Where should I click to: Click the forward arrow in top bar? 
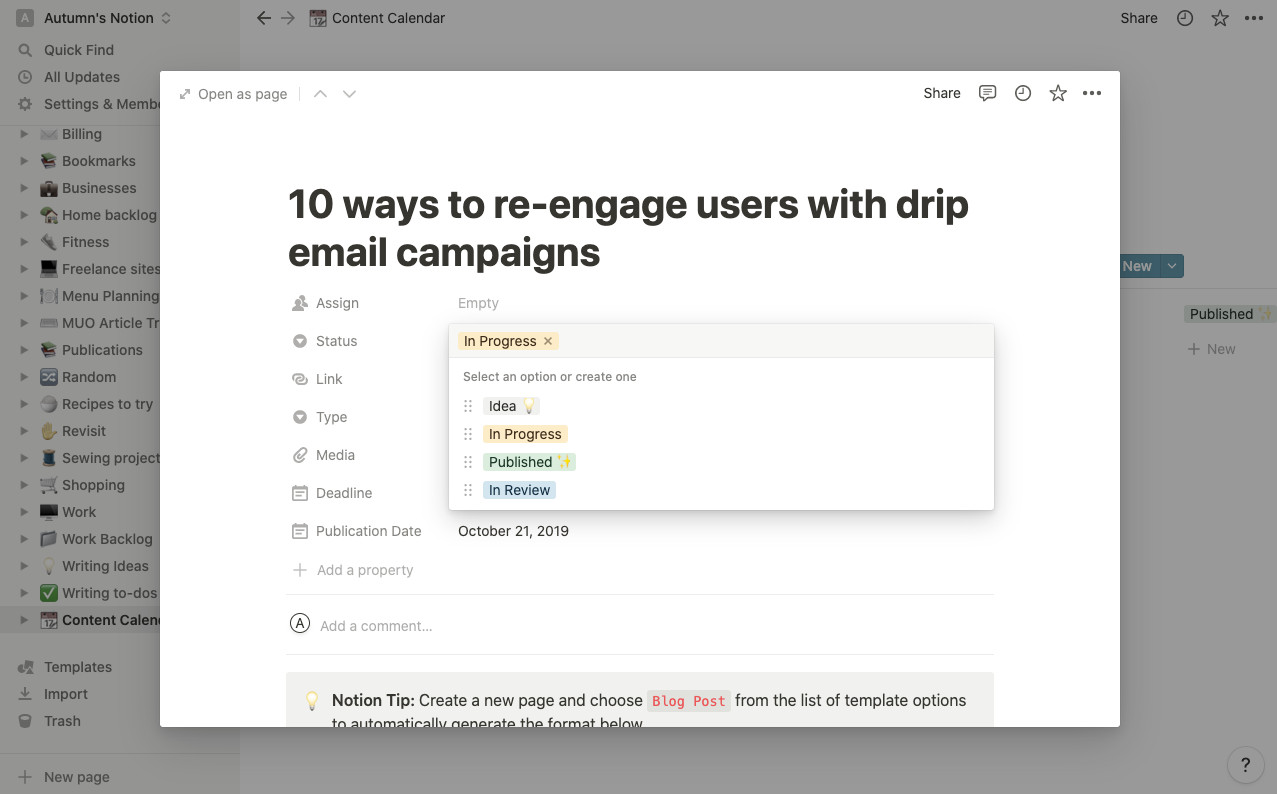tap(288, 18)
